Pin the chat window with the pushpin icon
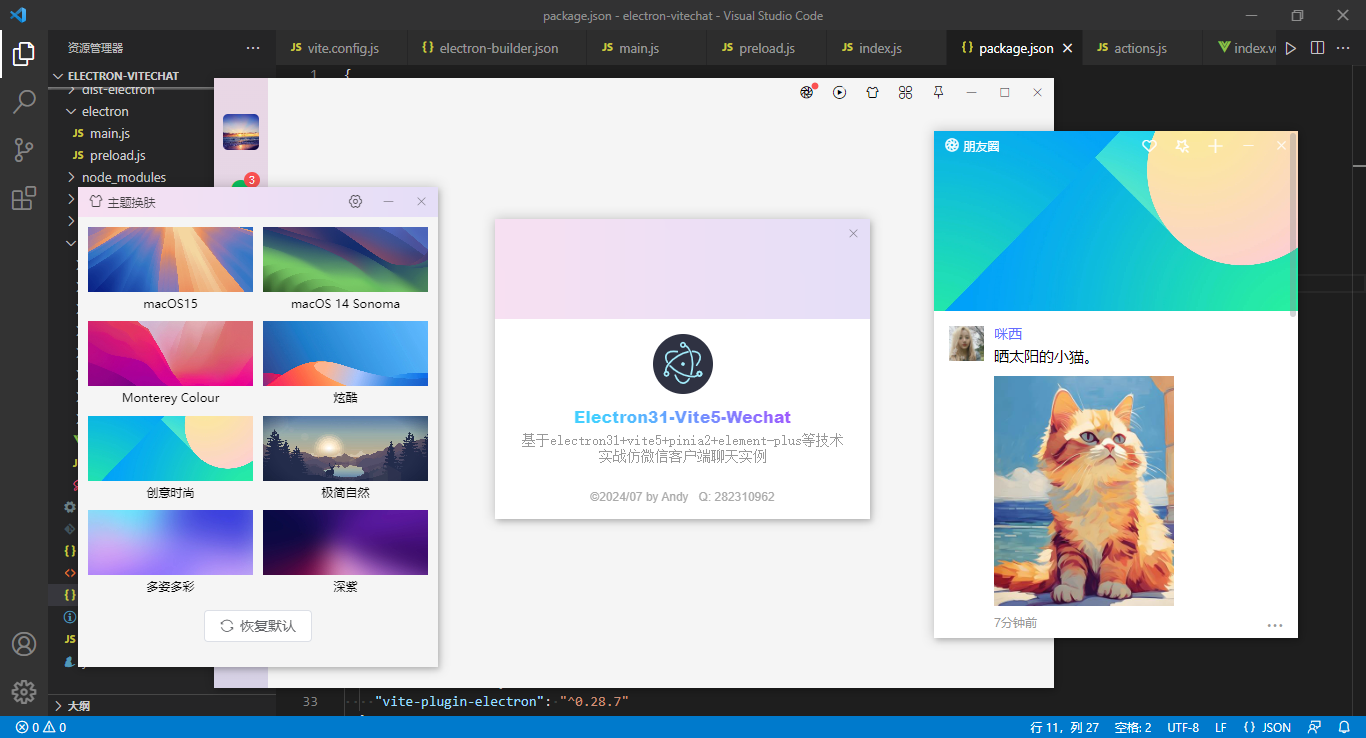1366x738 pixels. tap(938, 92)
